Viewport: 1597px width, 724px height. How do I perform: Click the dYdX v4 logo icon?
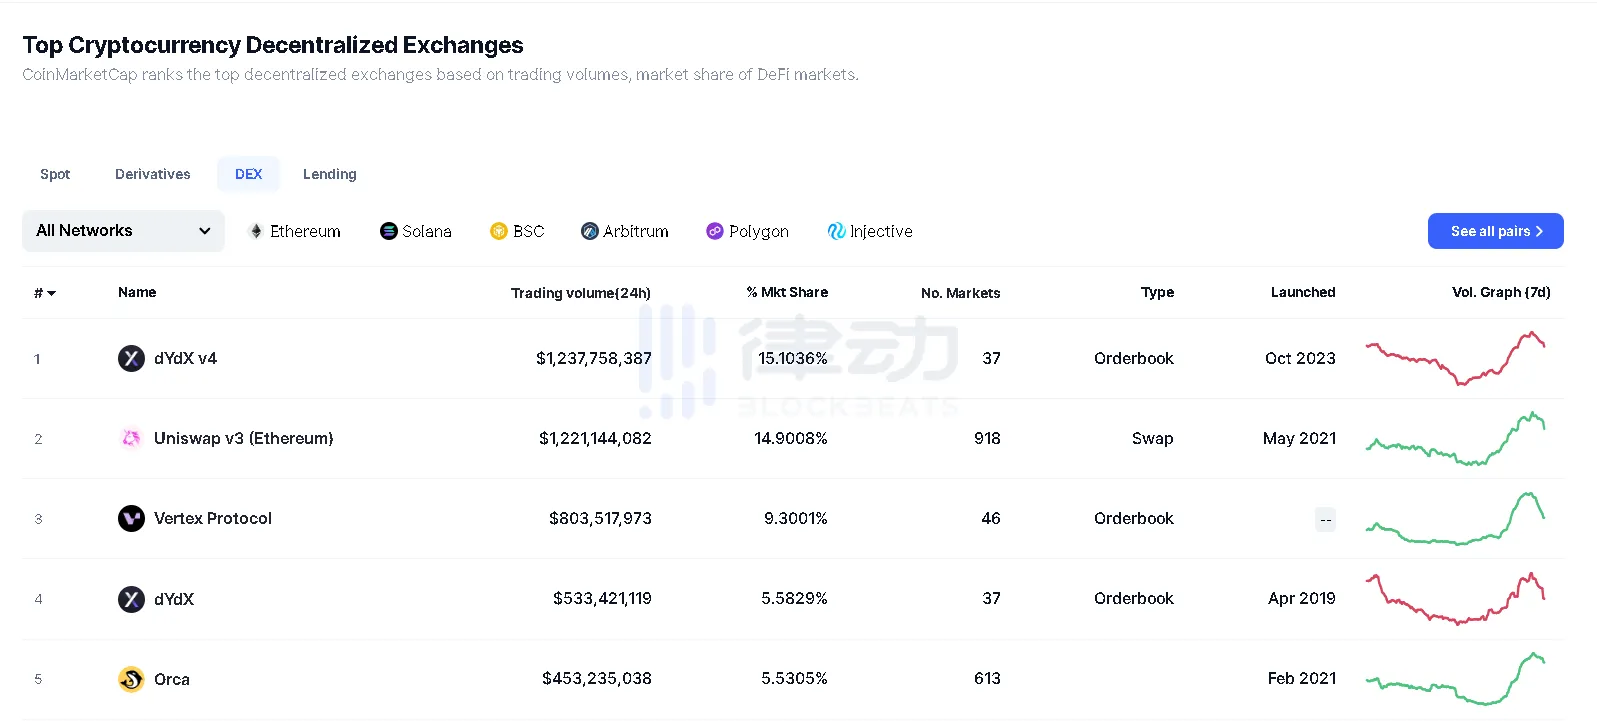pyautogui.click(x=131, y=358)
